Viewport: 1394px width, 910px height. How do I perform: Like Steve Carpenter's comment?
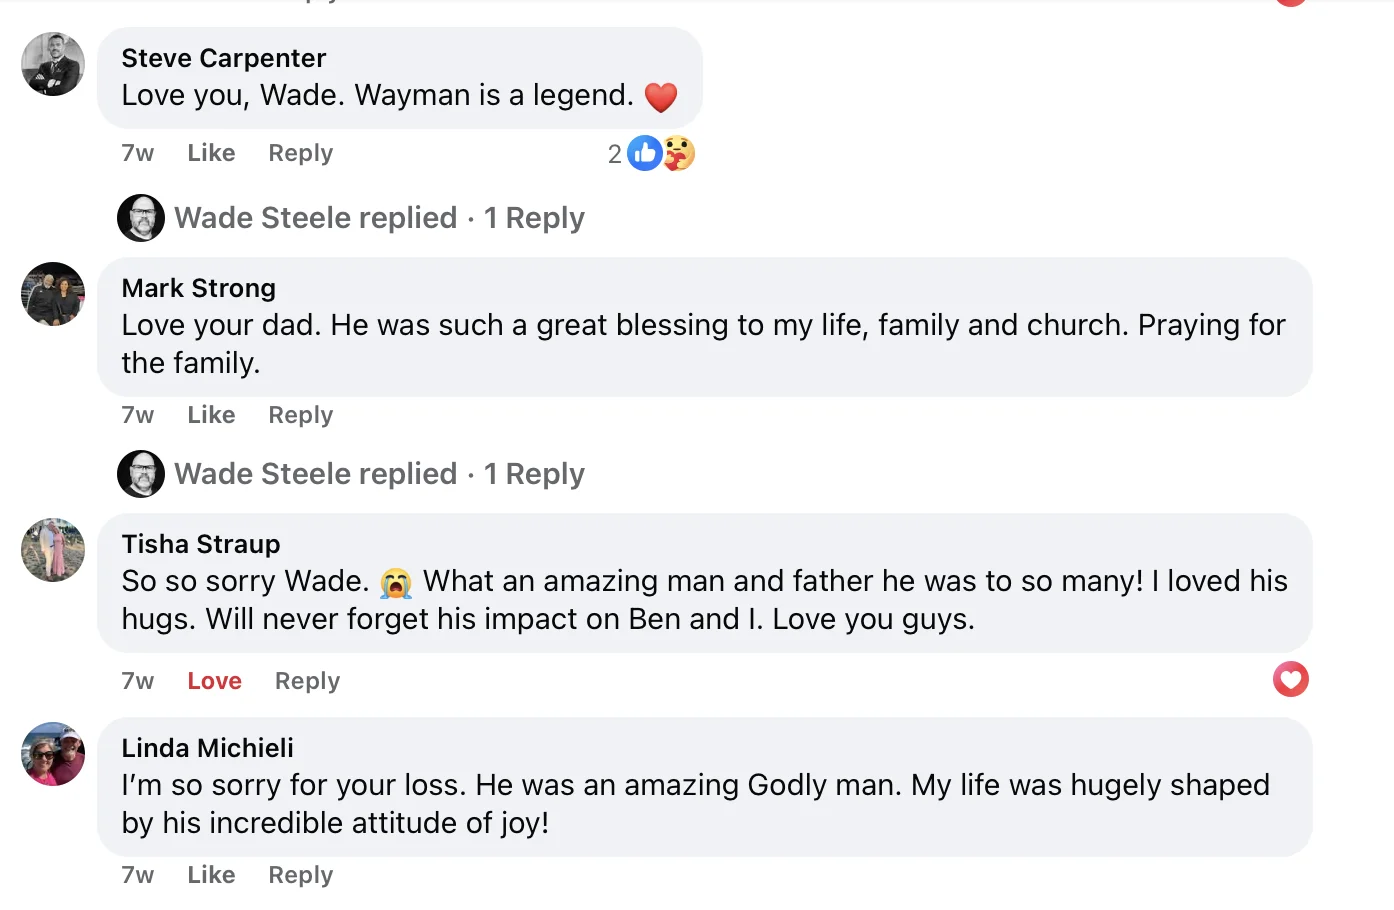pos(211,153)
